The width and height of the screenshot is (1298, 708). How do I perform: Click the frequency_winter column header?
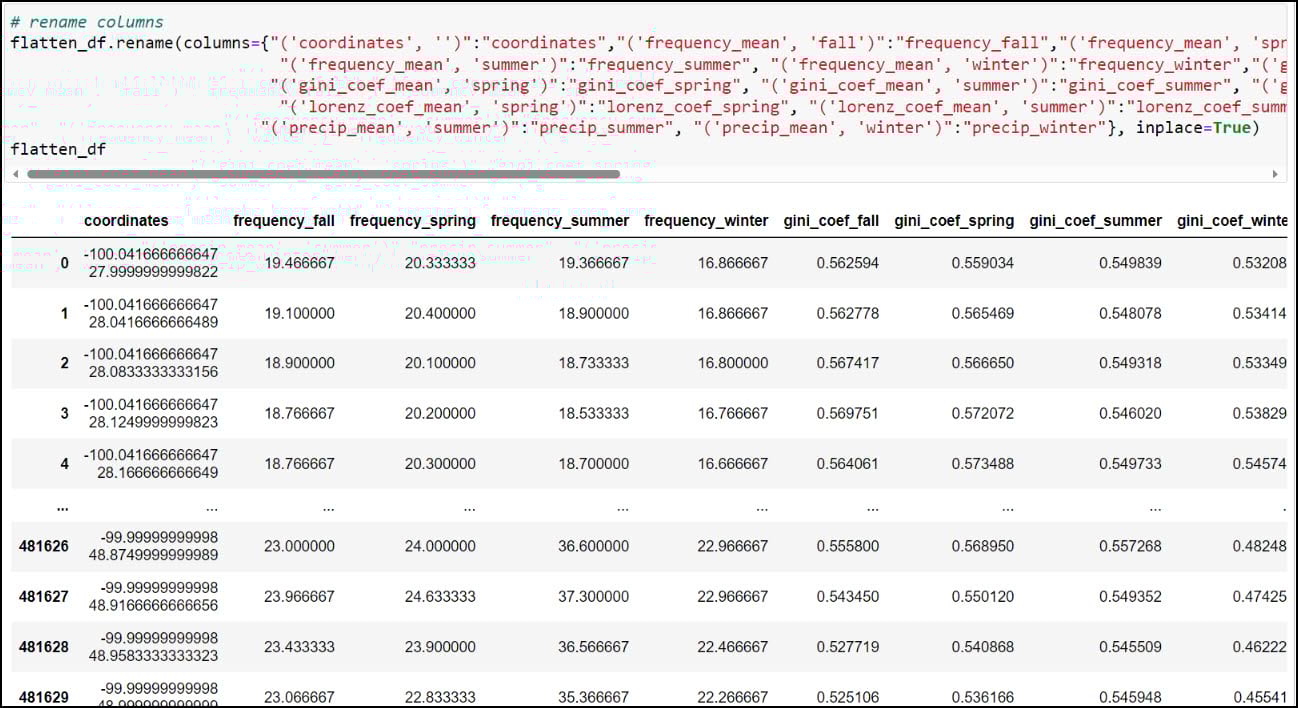706,221
